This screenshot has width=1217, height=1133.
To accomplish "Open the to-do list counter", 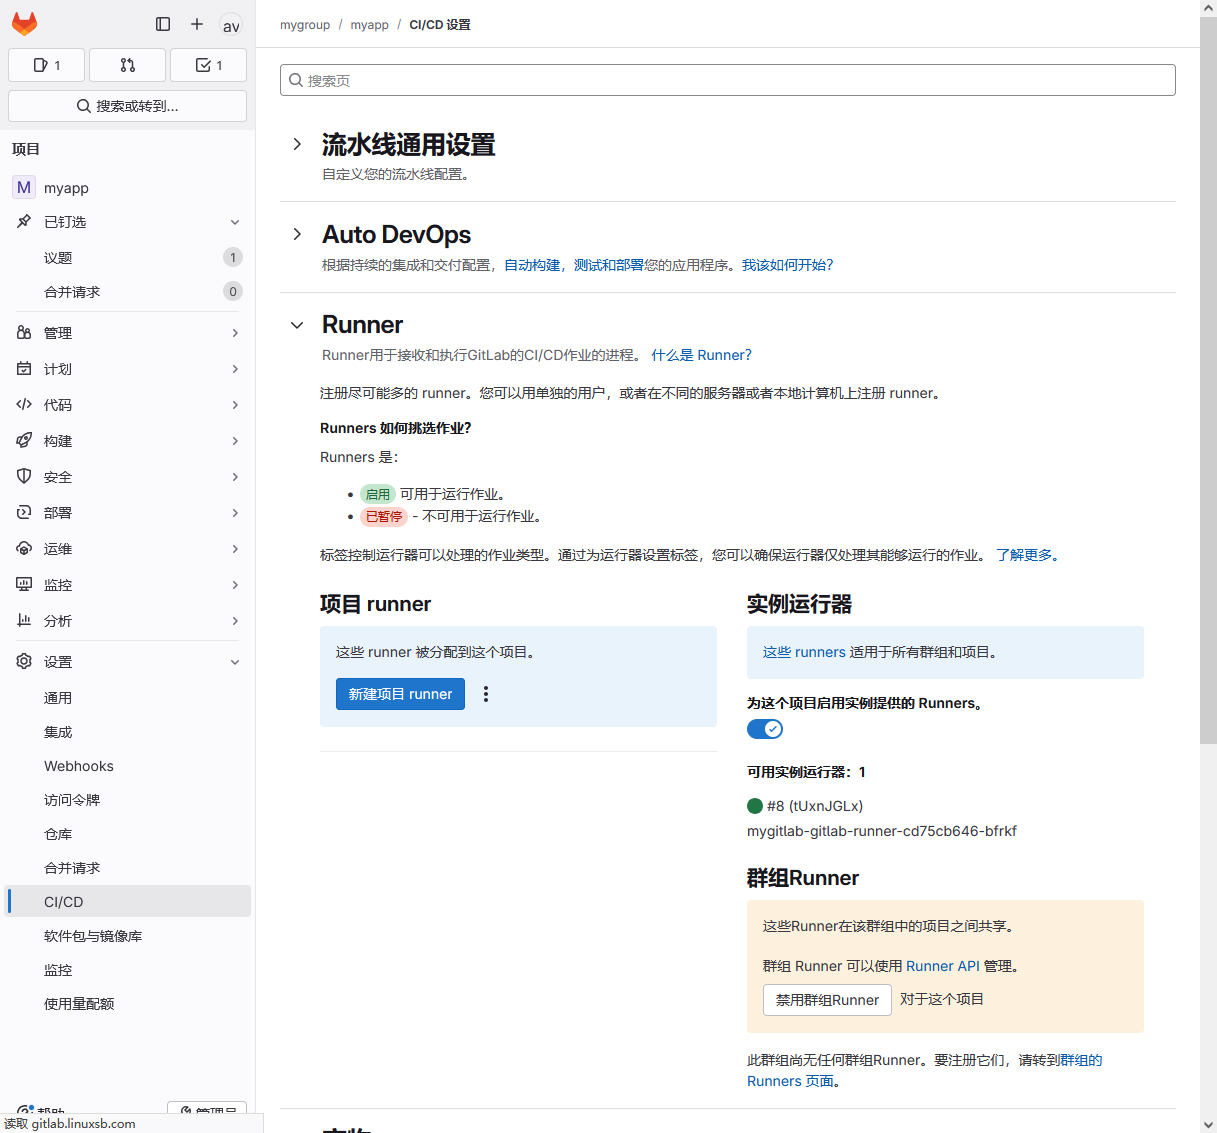I will coord(208,65).
